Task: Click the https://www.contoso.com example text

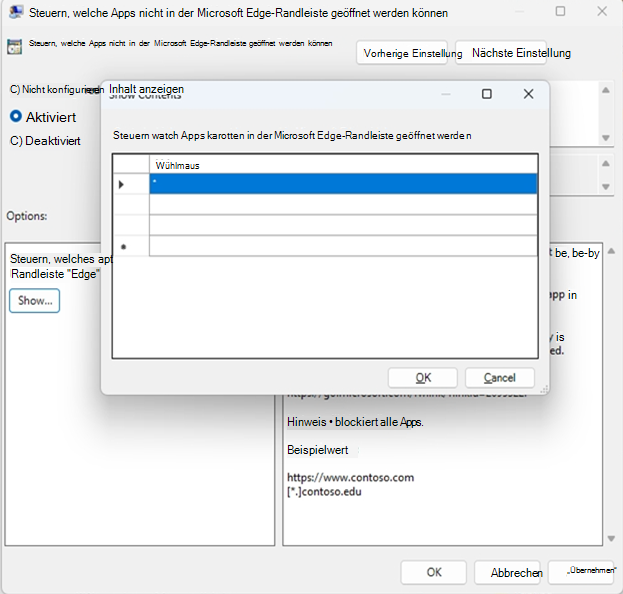Action: tap(350, 477)
